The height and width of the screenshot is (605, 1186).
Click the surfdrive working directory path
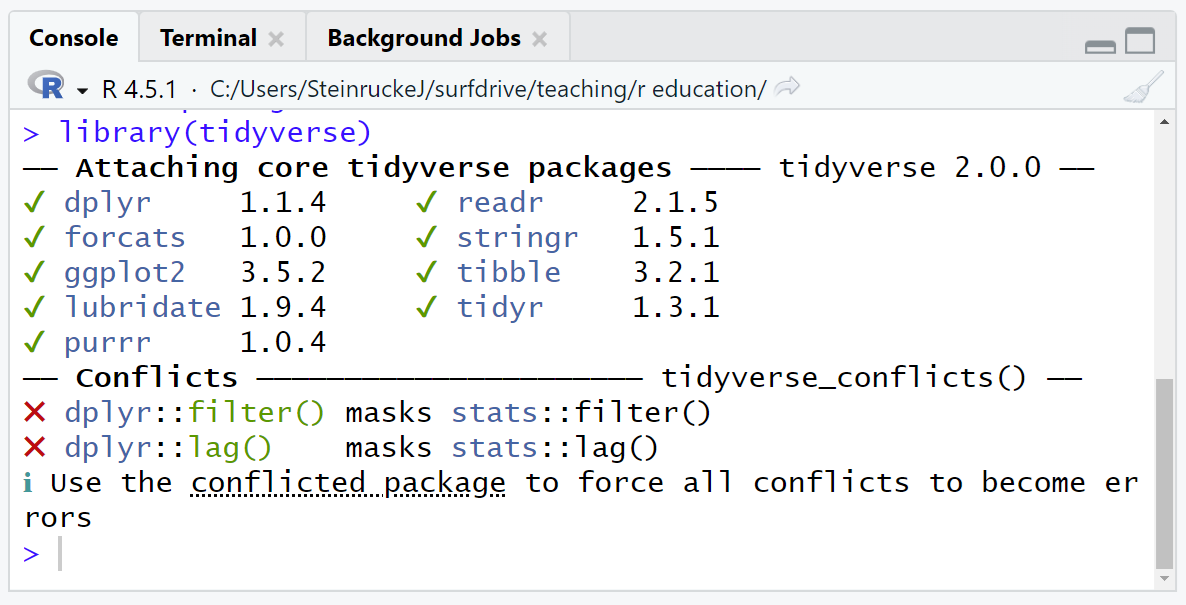[488, 89]
